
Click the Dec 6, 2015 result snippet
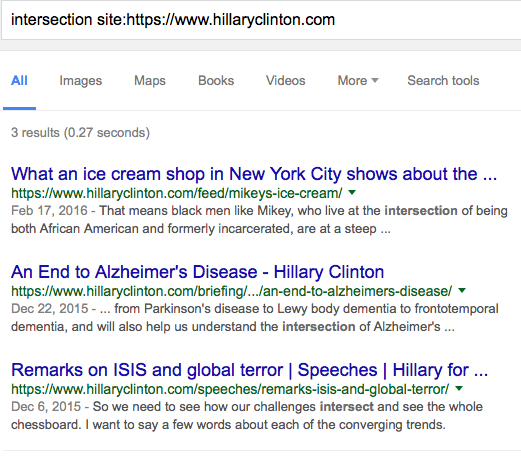[x=247, y=416]
